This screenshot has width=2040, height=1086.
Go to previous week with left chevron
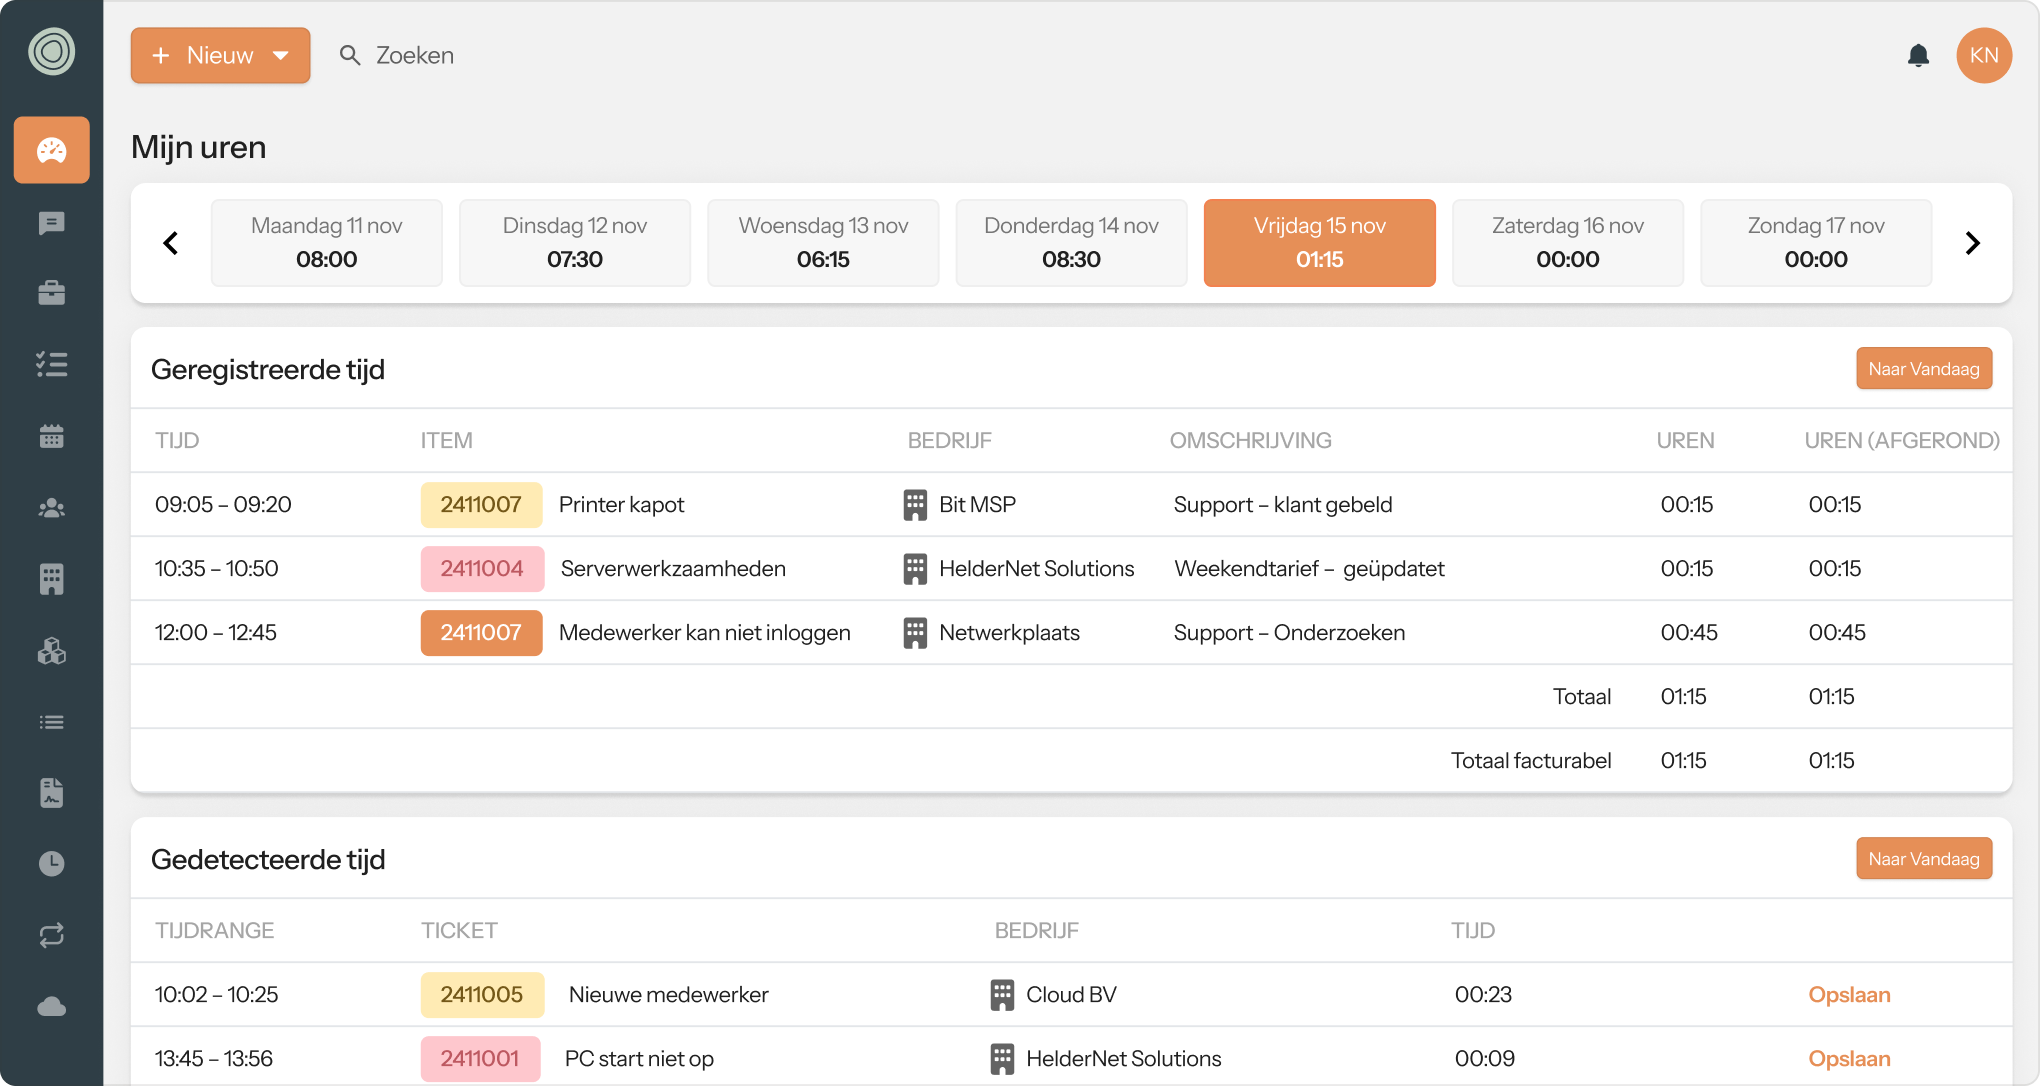click(171, 243)
